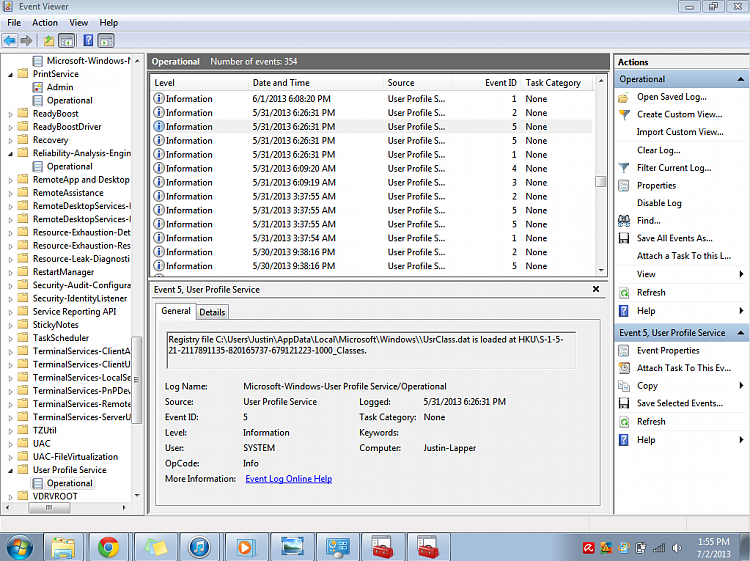The image size is (750, 561).
Task: Collapse the Reliability-Analysis-Engine node
Action: [x=11, y=154]
